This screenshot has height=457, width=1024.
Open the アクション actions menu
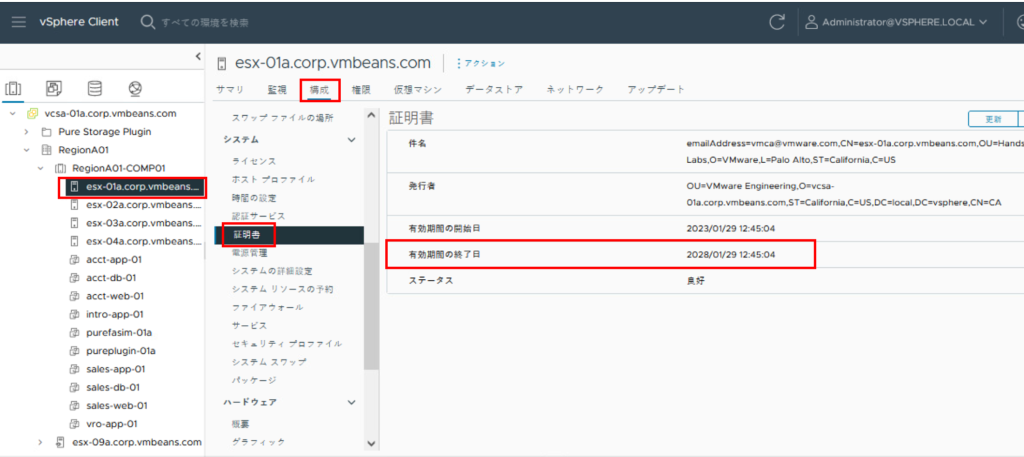(481, 63)
